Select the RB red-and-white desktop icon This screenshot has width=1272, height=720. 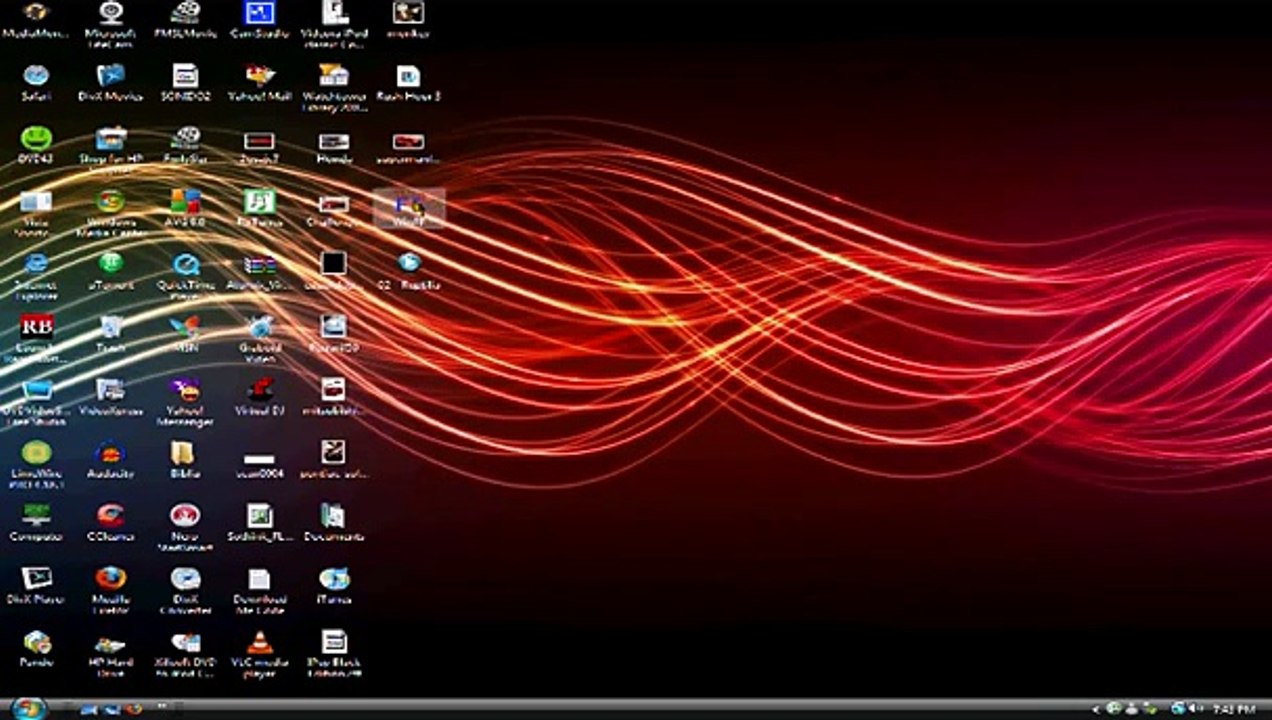point(36,327)
